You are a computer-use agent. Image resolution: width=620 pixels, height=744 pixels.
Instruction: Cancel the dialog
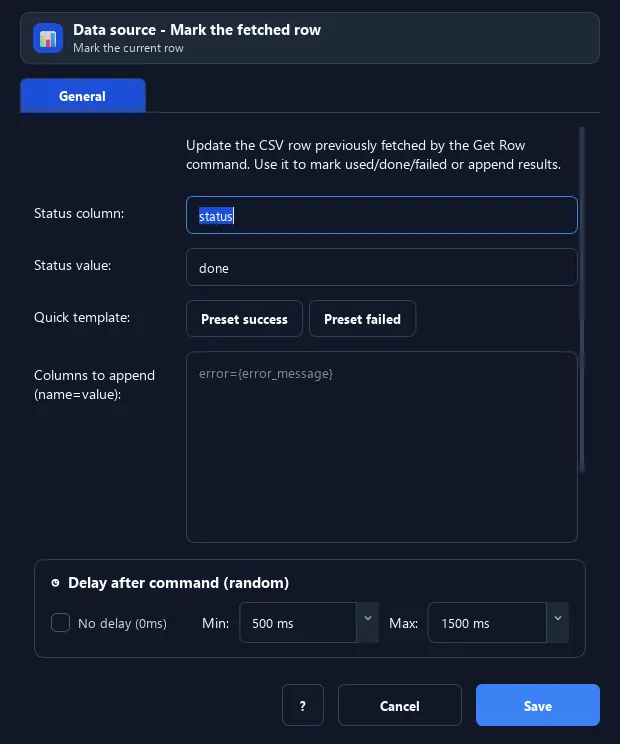399,705
